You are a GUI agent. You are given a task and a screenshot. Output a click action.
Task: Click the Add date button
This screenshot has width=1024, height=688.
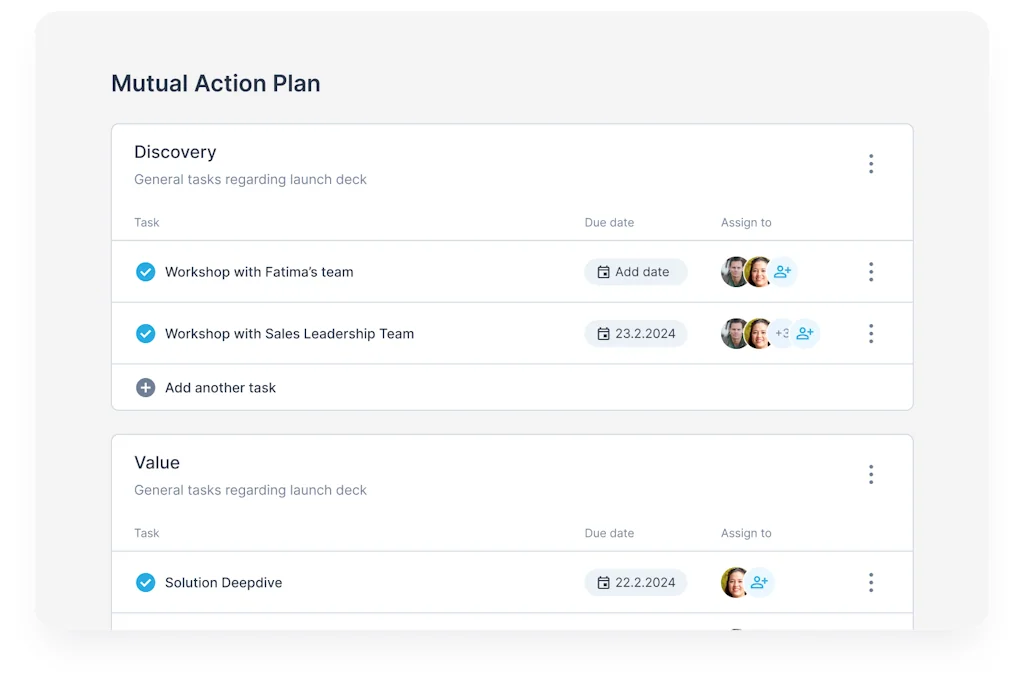(x=636, y=271)
